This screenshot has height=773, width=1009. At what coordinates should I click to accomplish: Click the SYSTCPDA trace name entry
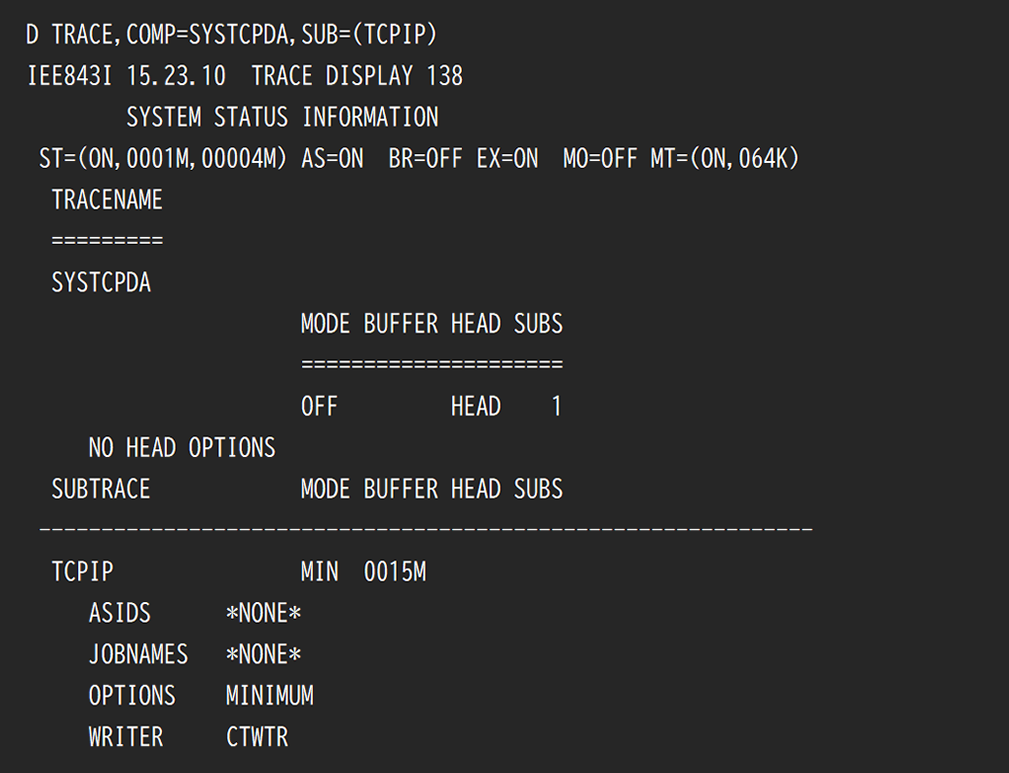(101, 283)
